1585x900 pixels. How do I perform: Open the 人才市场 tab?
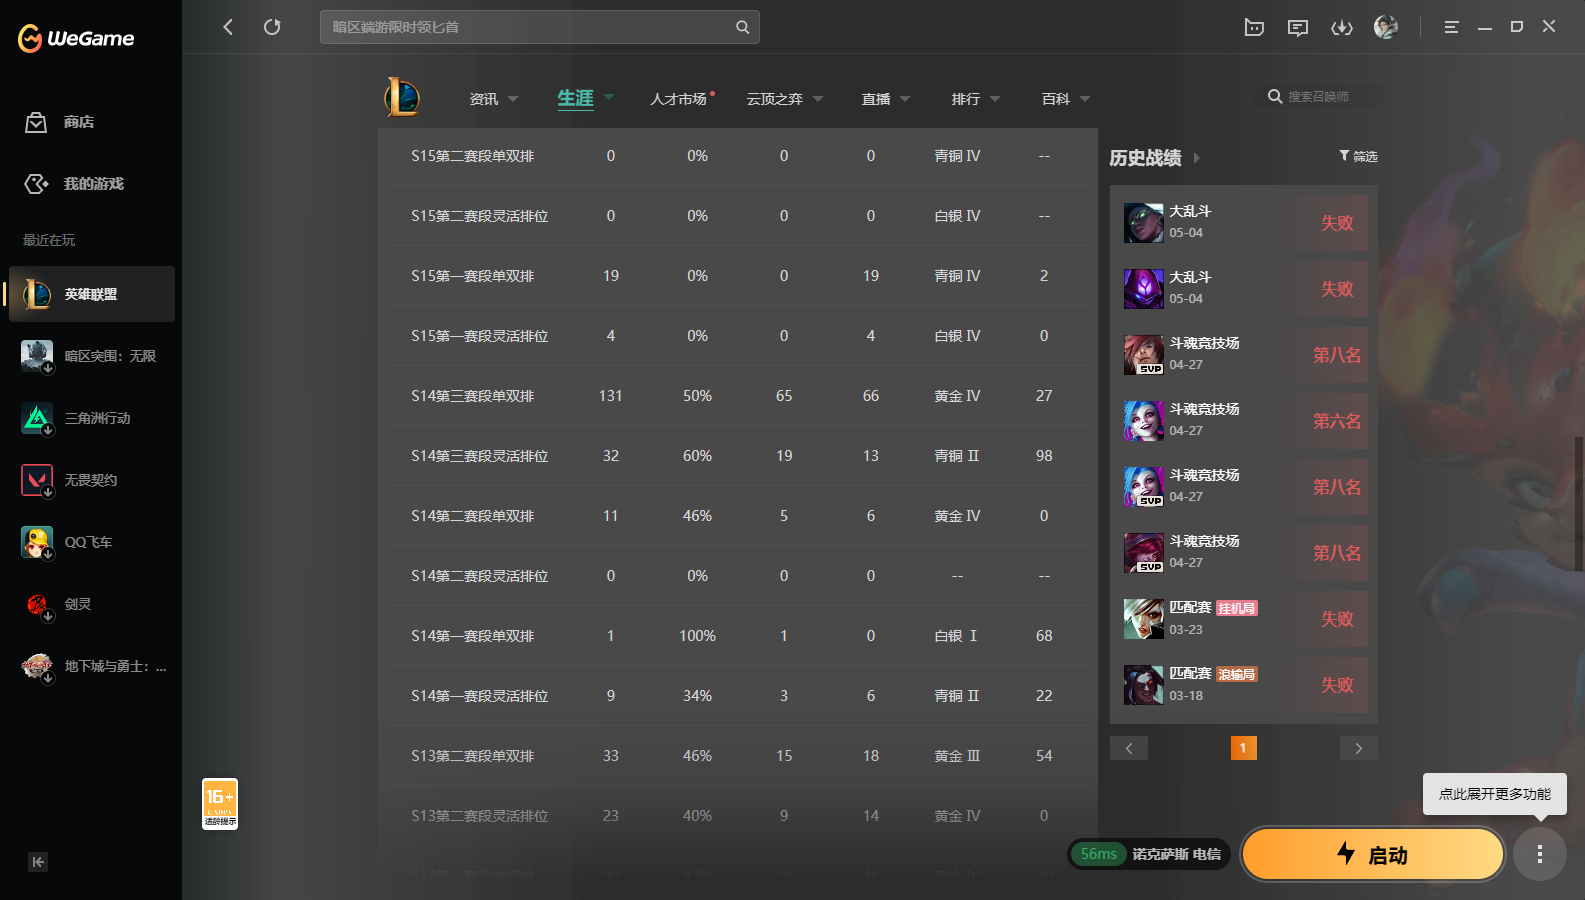[x=679, y=99]
